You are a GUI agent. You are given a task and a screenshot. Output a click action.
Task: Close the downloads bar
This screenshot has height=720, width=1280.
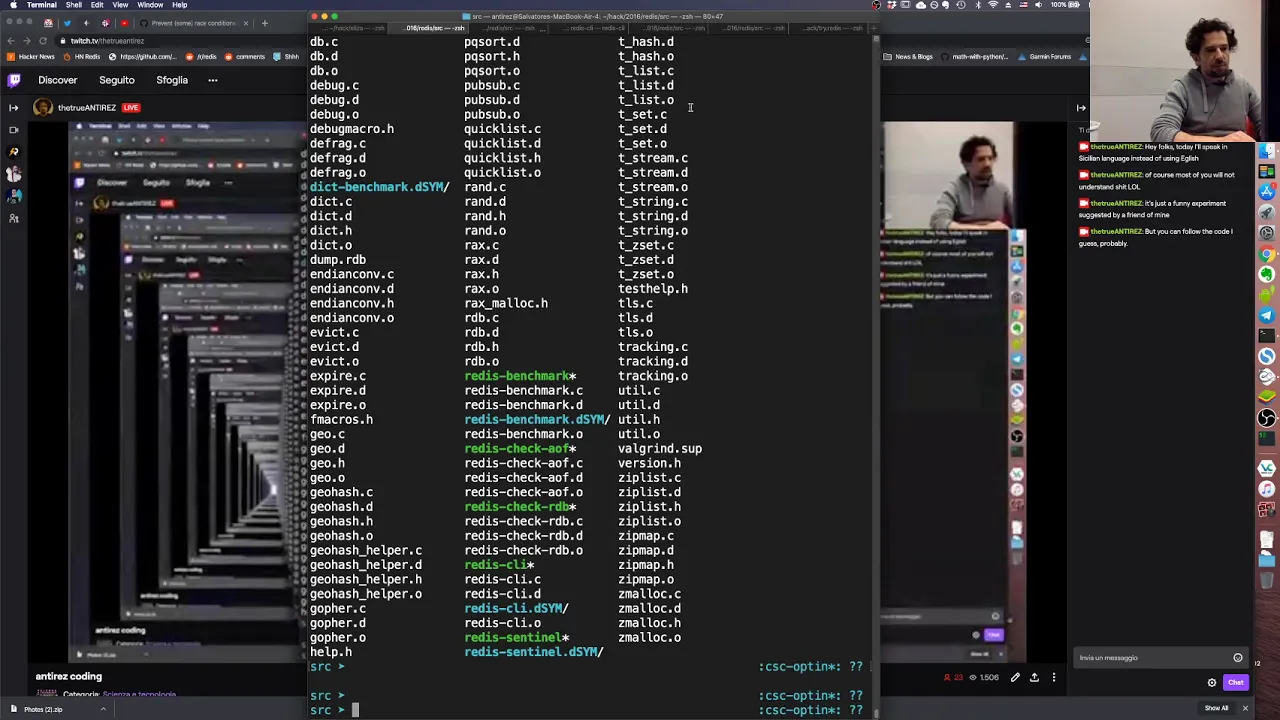pos(1245,709)
